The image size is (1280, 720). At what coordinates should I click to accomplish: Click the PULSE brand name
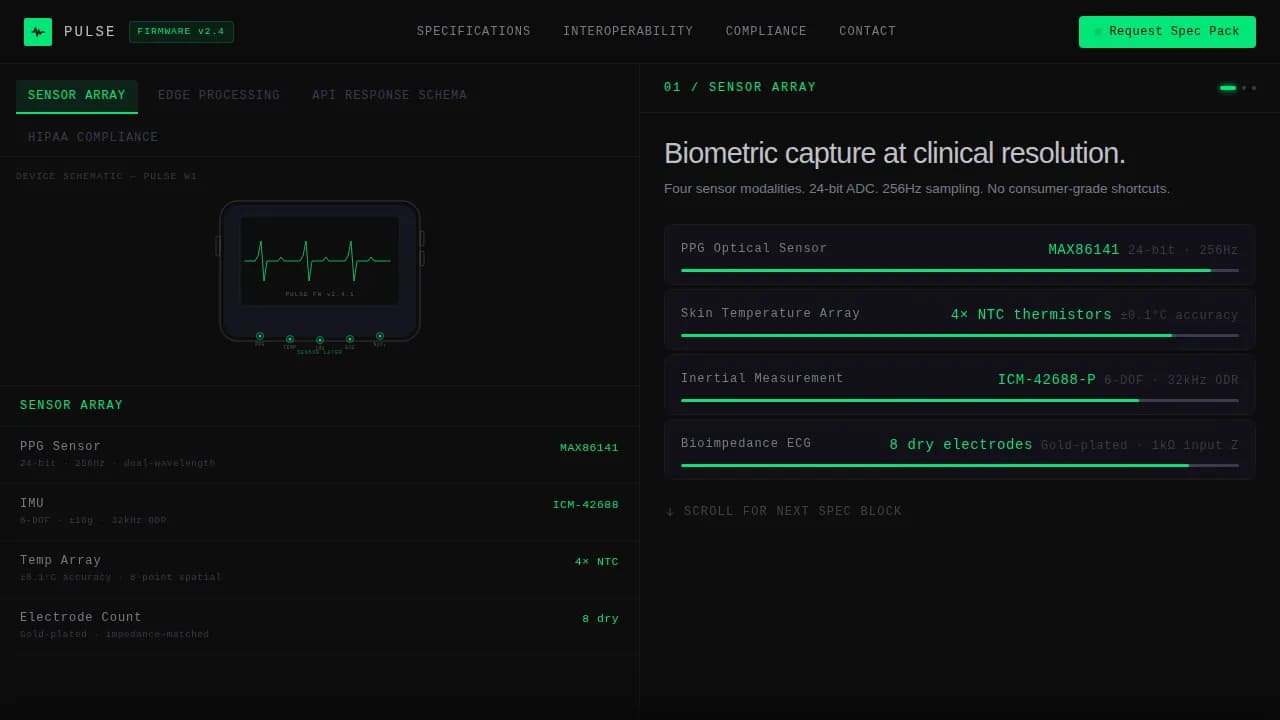click(x=90, y=32)
